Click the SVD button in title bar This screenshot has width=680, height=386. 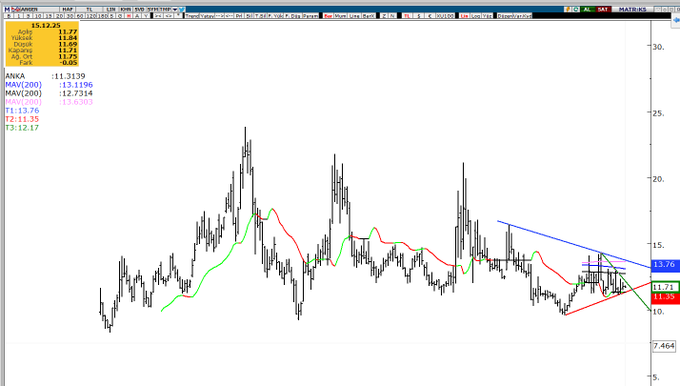point(140,9)
